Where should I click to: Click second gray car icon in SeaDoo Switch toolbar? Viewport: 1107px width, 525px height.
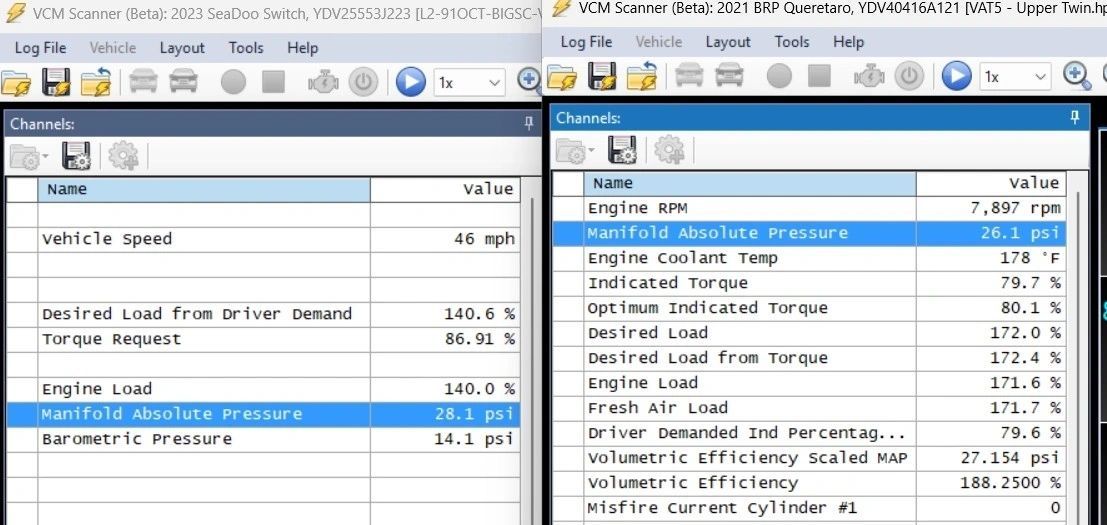tap(184, 82)
